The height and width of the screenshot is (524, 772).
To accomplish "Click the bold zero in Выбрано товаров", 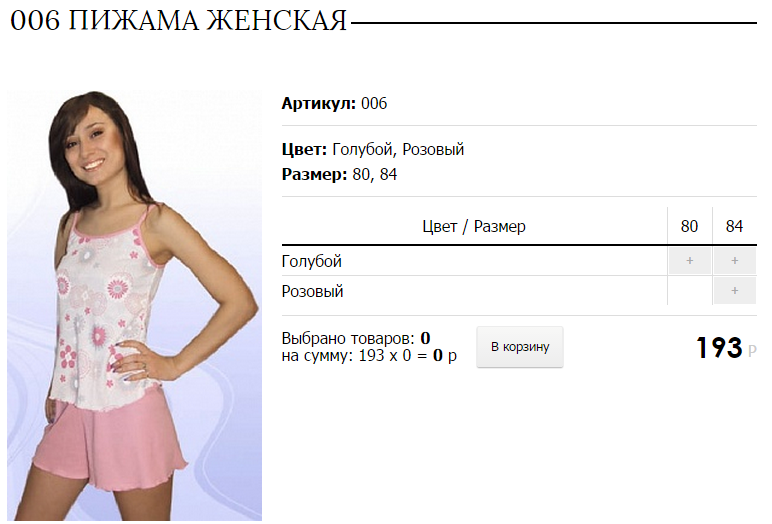I will coord(425,338).
